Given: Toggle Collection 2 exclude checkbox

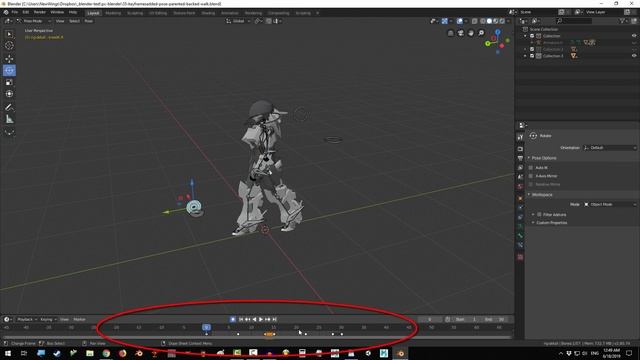Looking at the screenshot, I should click(532, 49).
